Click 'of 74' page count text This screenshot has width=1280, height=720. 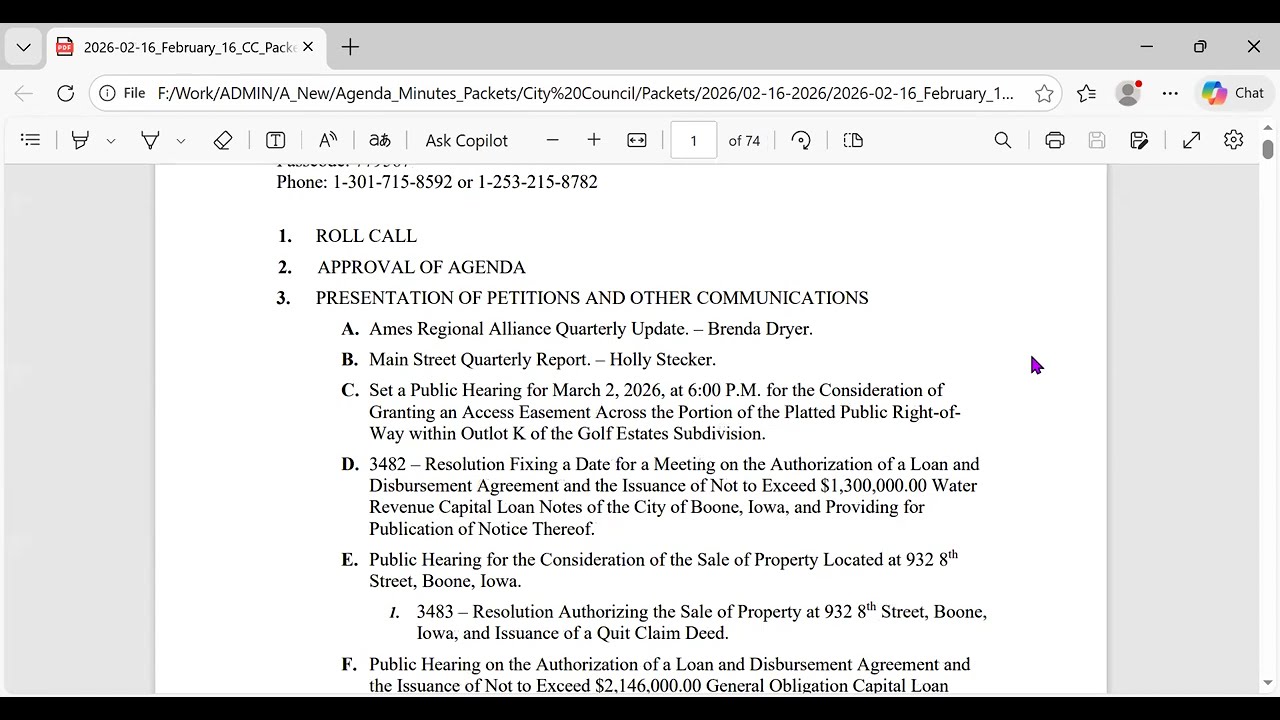pyautogui.click(x=744, y=141)
